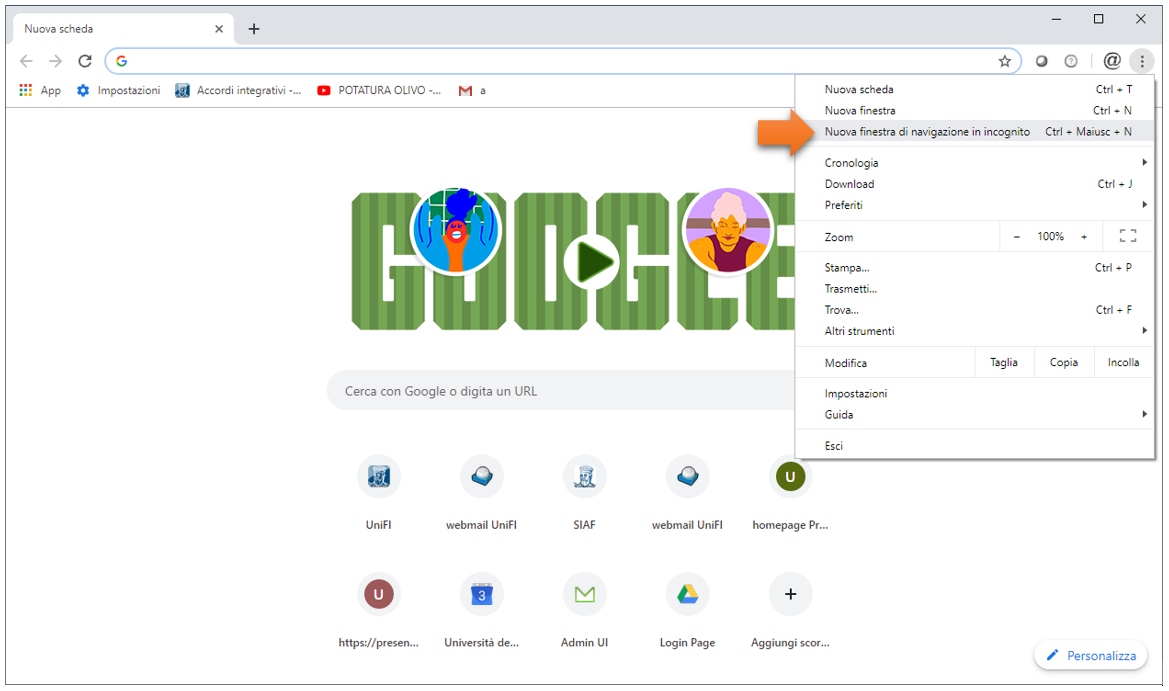1169x691 pixels.
Task: Reload the page with the refresh icon
Action: (85, 61)
